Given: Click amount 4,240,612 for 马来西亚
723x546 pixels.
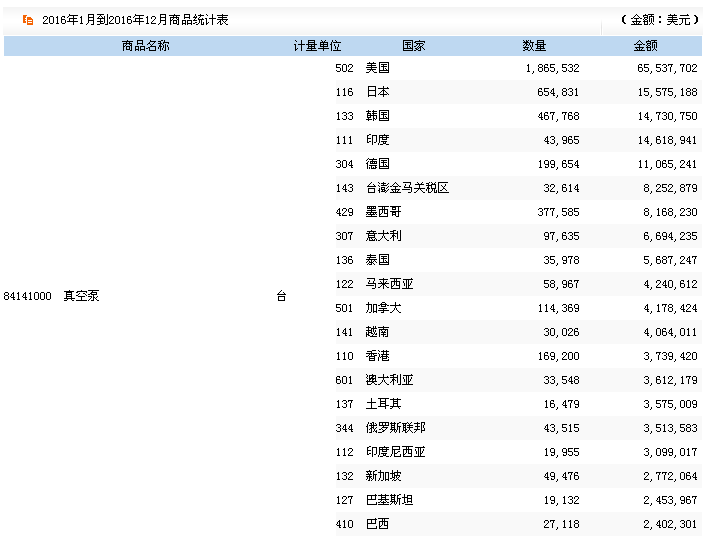Looking at the screenshot, I should click(670, 284).
